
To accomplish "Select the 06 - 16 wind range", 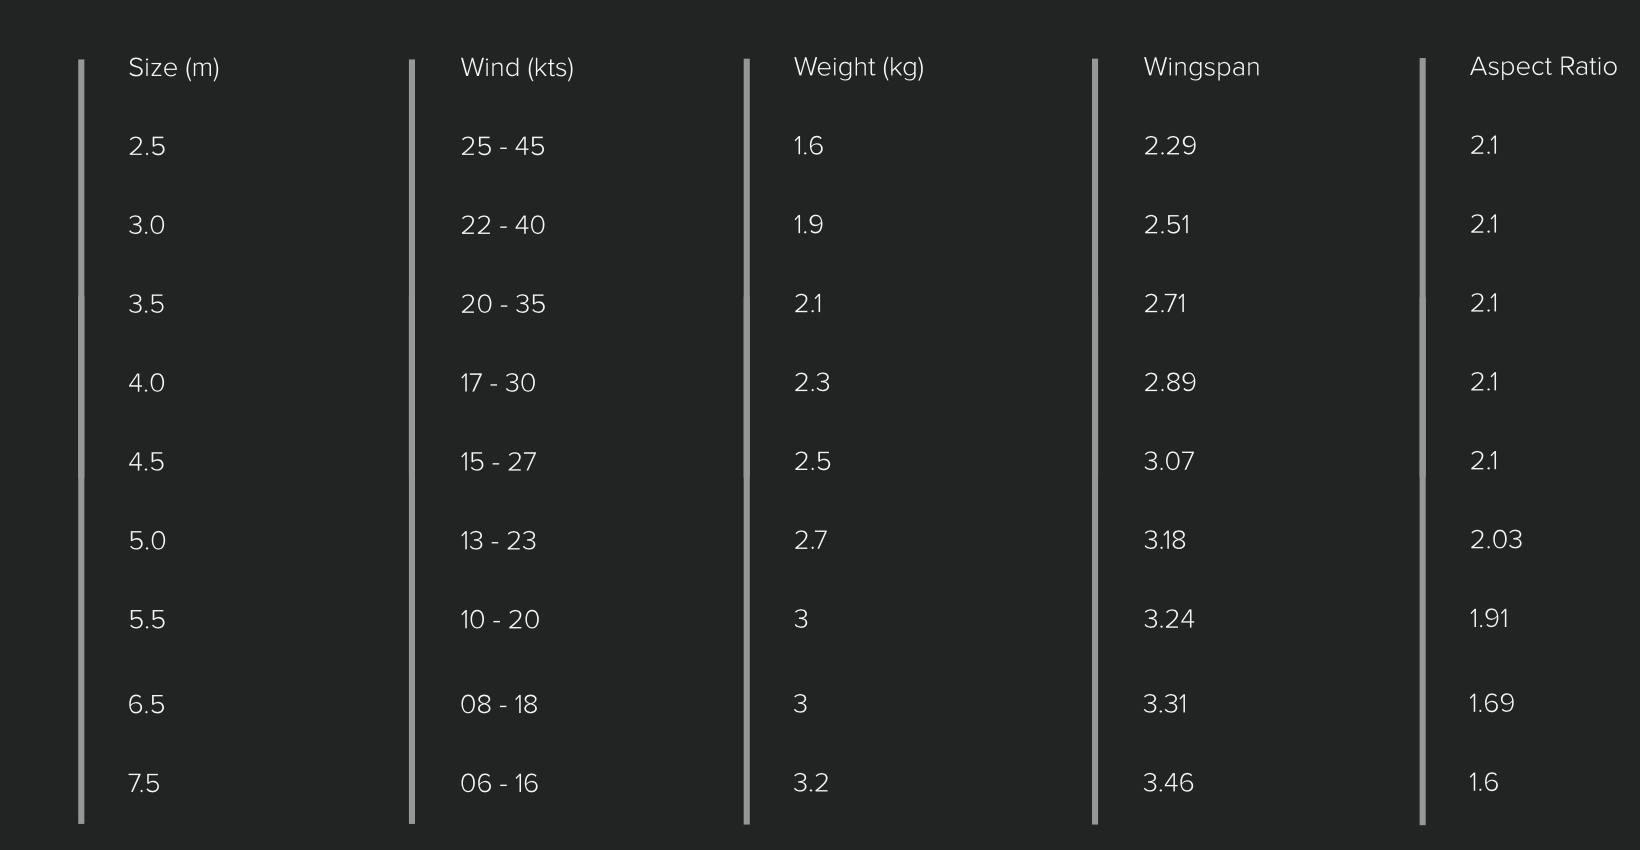I will click(x=498, y=784).
